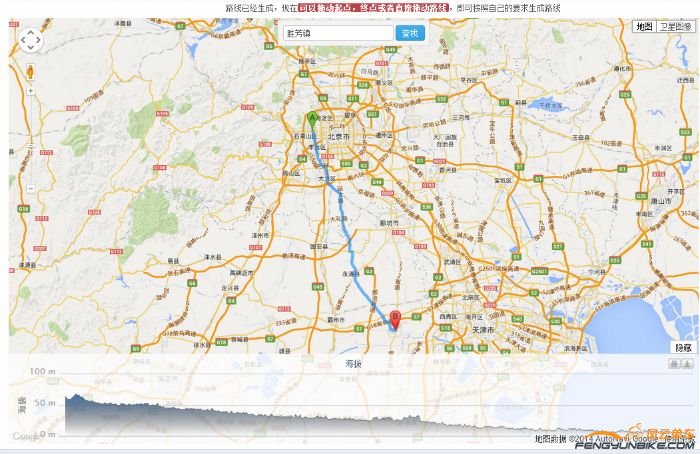Select the Street View pegman icon
This screenshot has width=700, height=454.
(30, 72)
